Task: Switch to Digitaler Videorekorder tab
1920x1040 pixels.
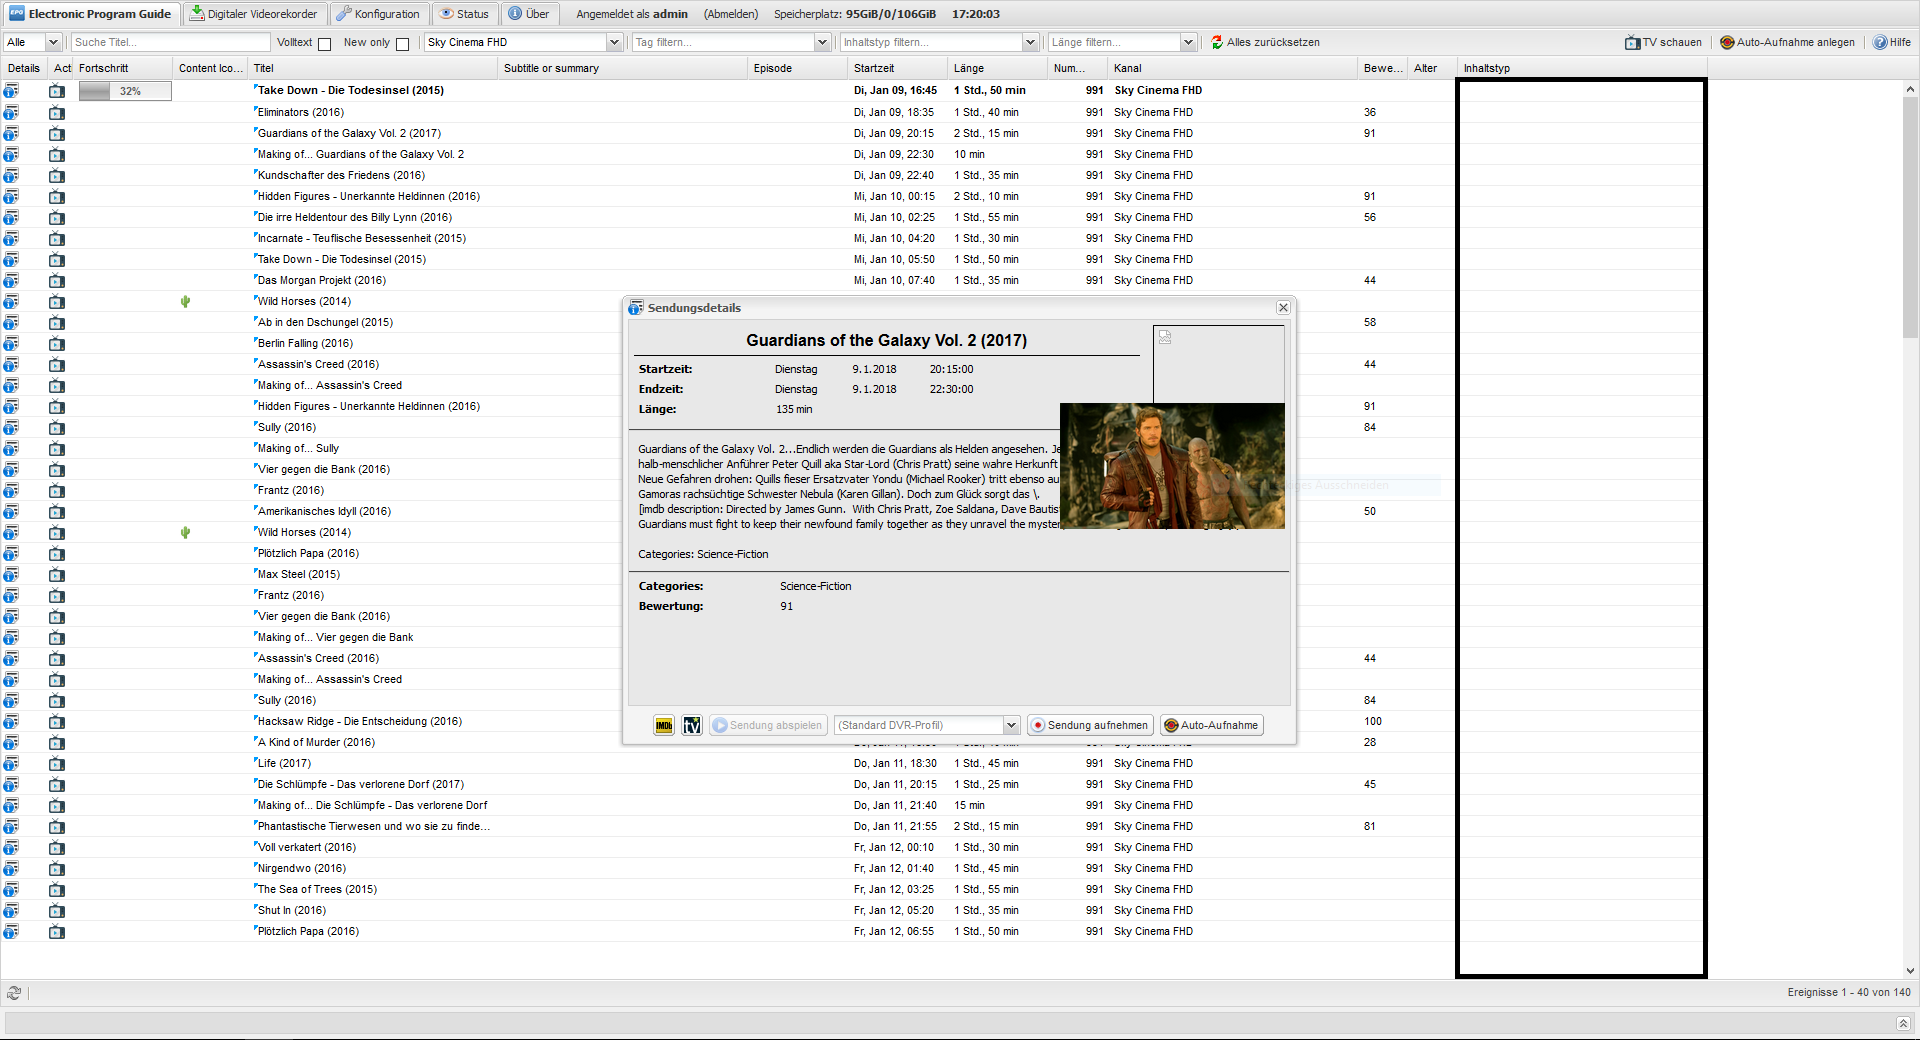Action: click(x=254, y=14)
